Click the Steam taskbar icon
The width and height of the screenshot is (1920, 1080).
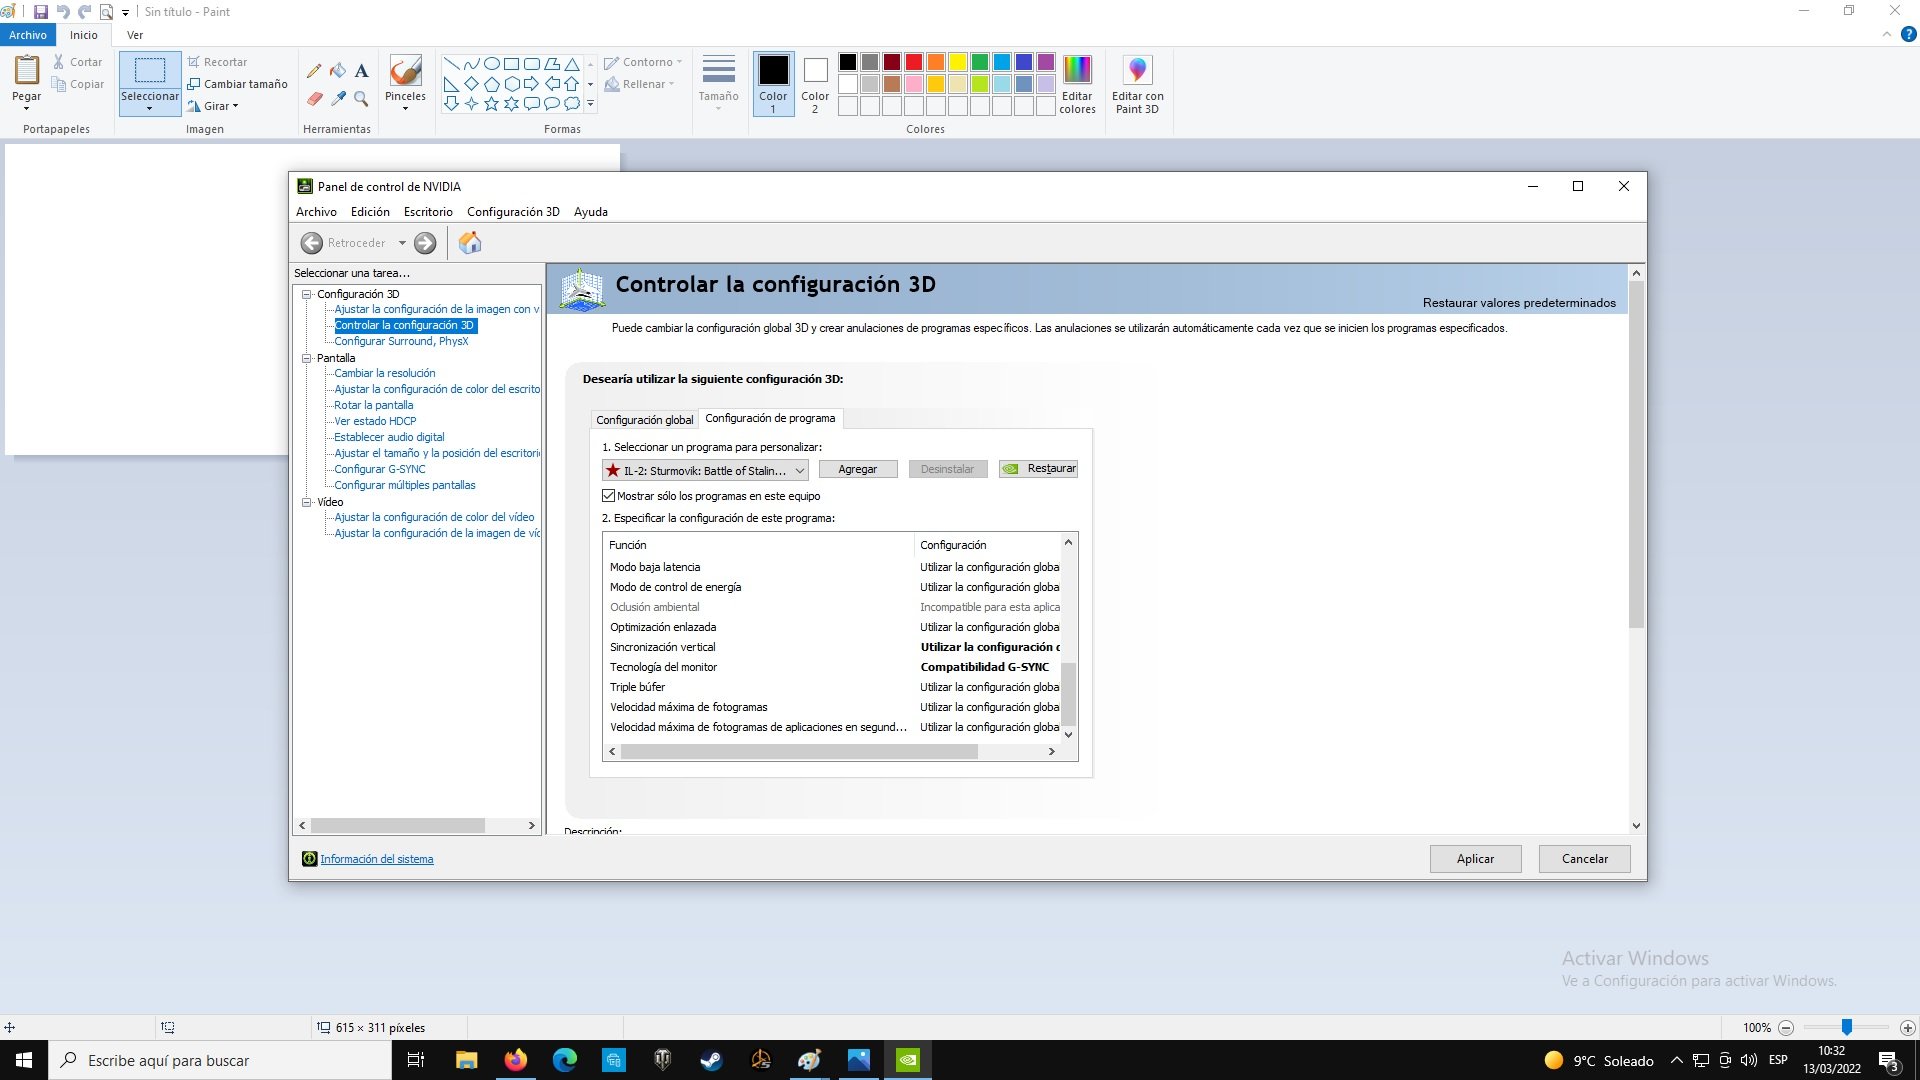(x=711, y=1060)
